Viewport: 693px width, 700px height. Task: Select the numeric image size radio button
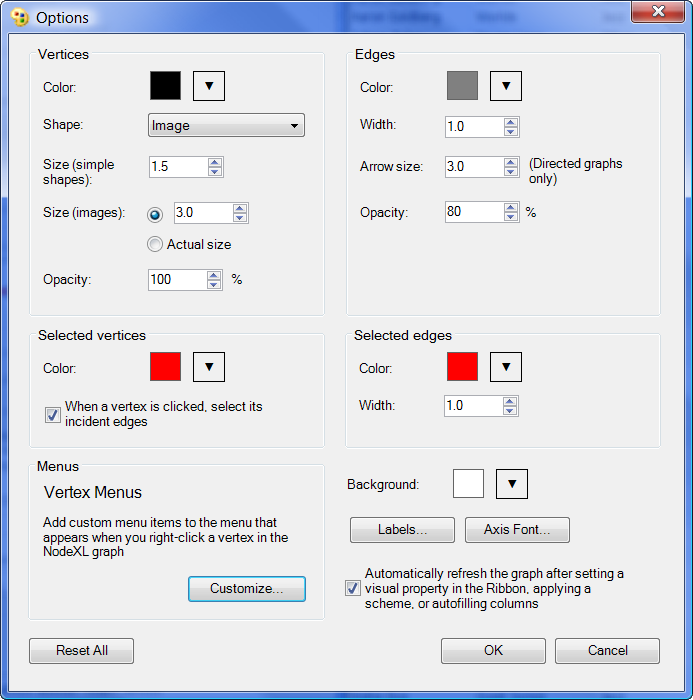154,213
